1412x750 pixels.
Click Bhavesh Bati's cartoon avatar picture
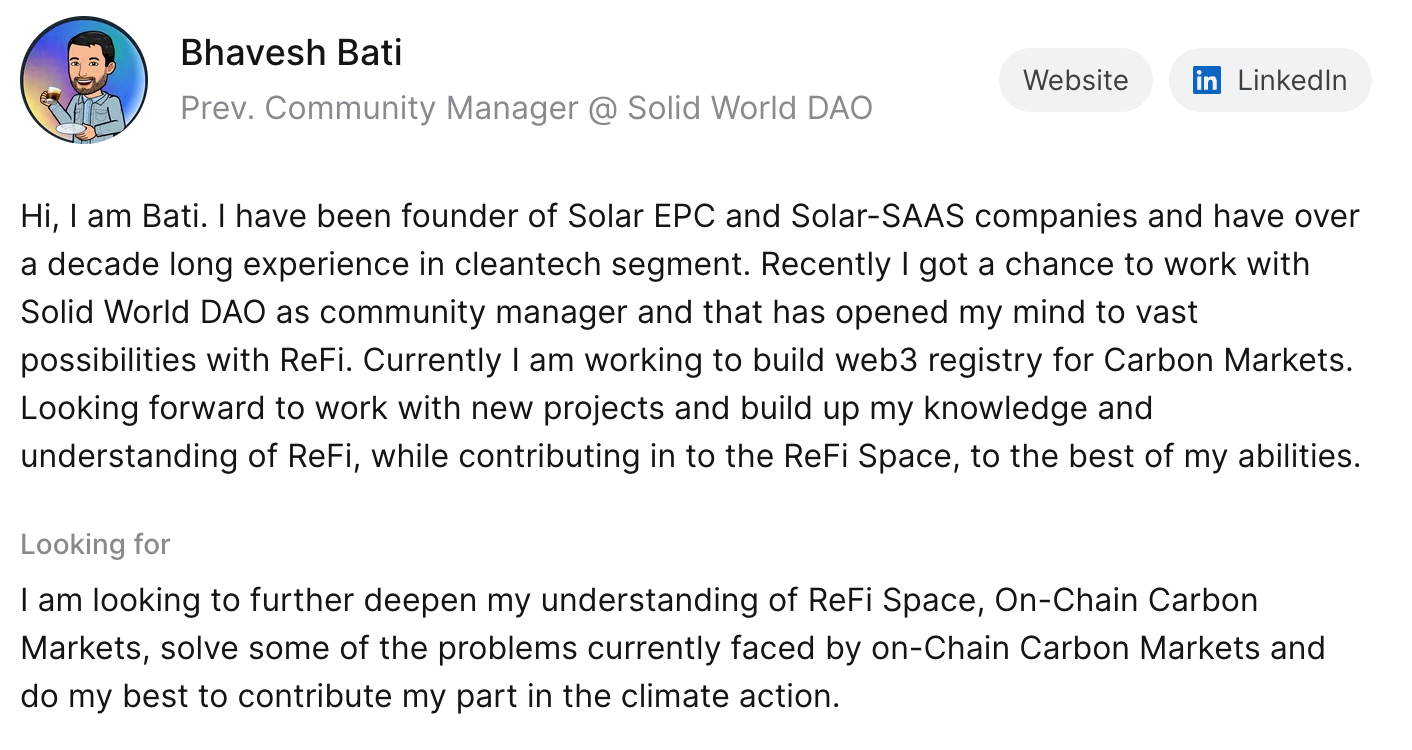pyautogui.click(x=84, y=80)
